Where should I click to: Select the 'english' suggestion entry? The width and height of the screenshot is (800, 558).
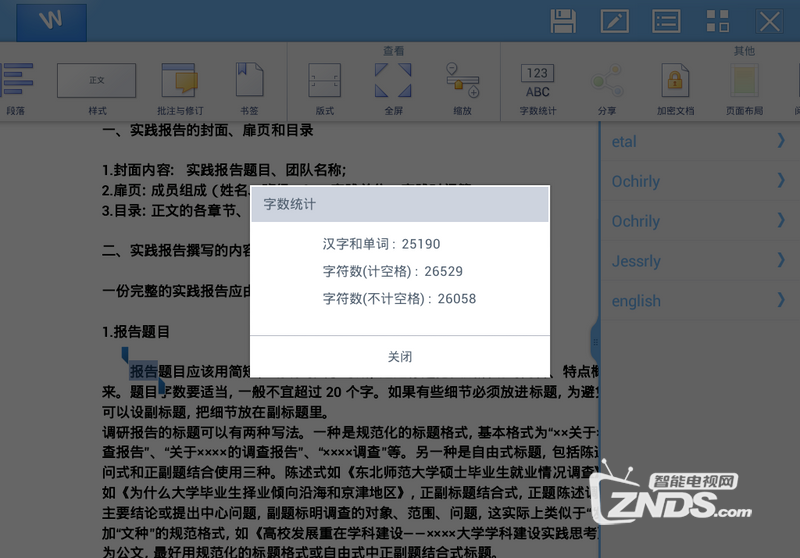click(700, 300)
